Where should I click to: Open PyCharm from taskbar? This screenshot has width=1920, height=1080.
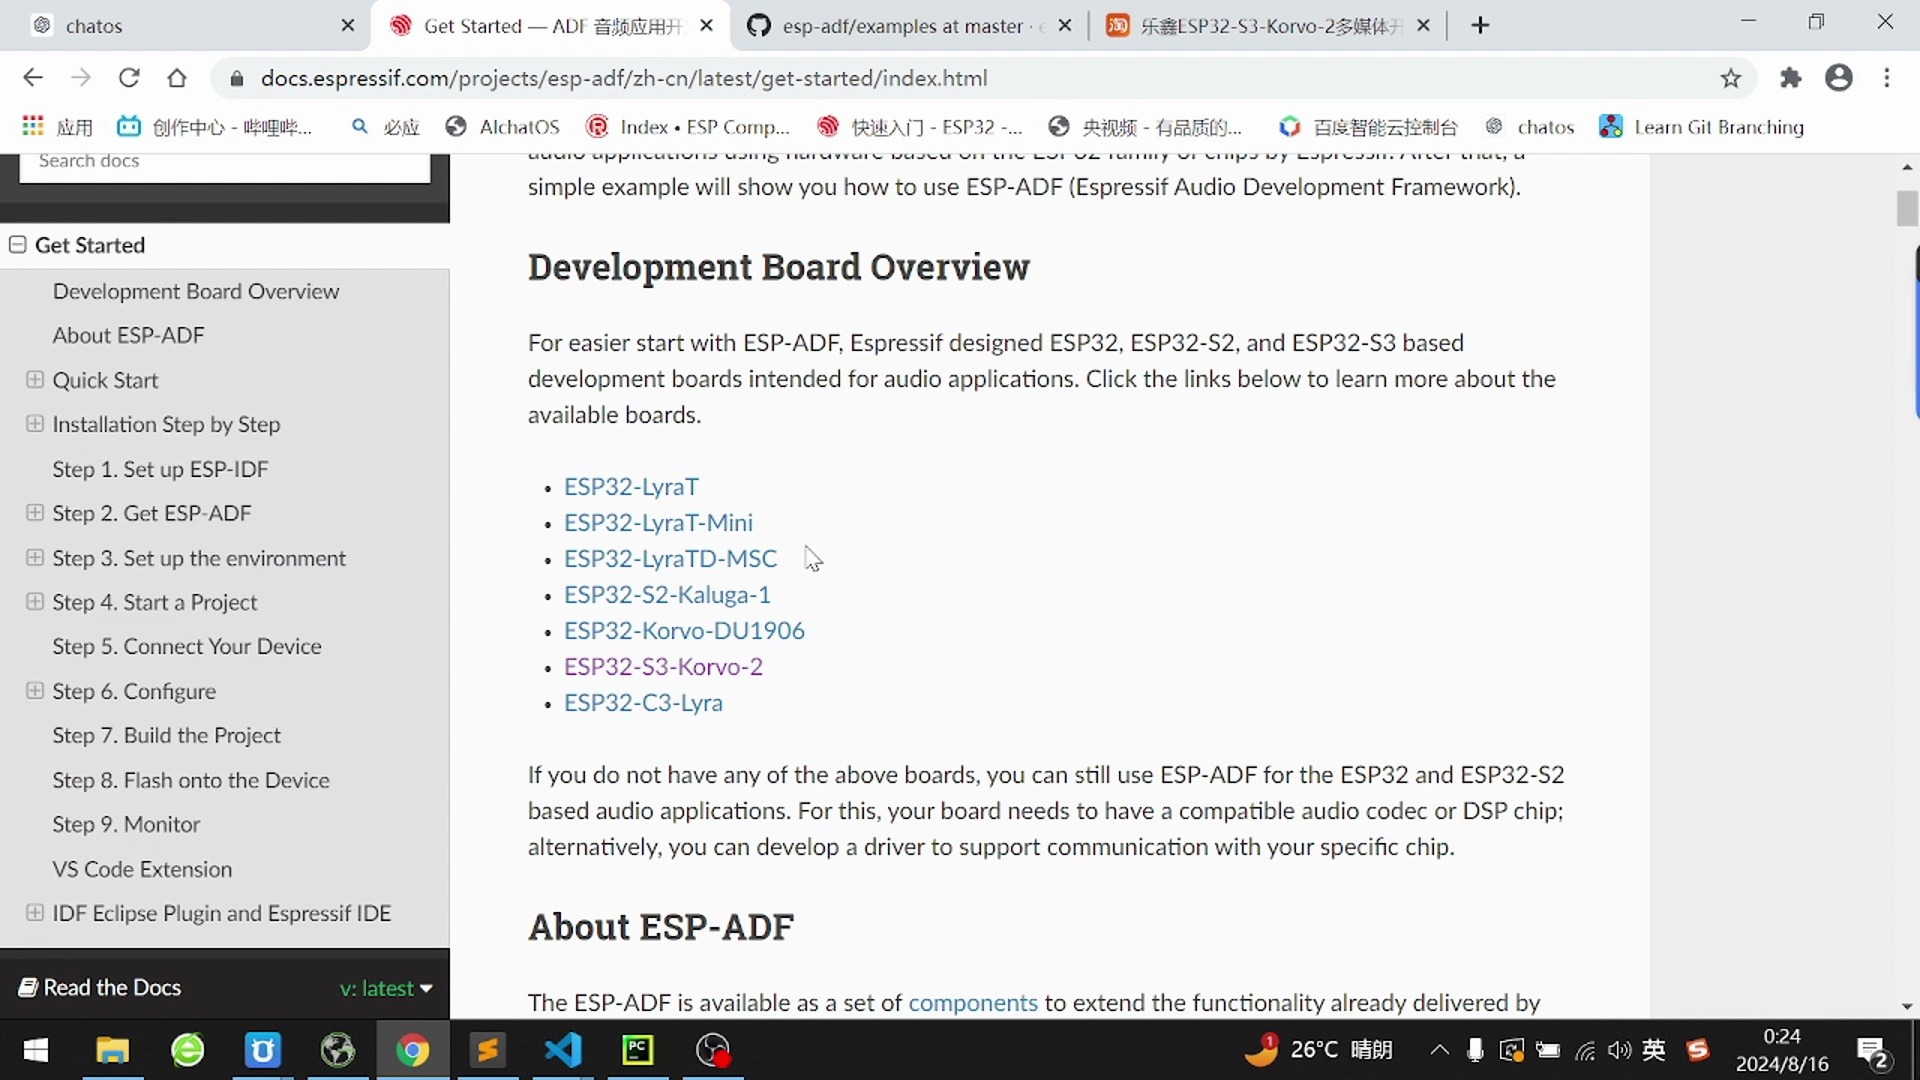[638, 1050]
